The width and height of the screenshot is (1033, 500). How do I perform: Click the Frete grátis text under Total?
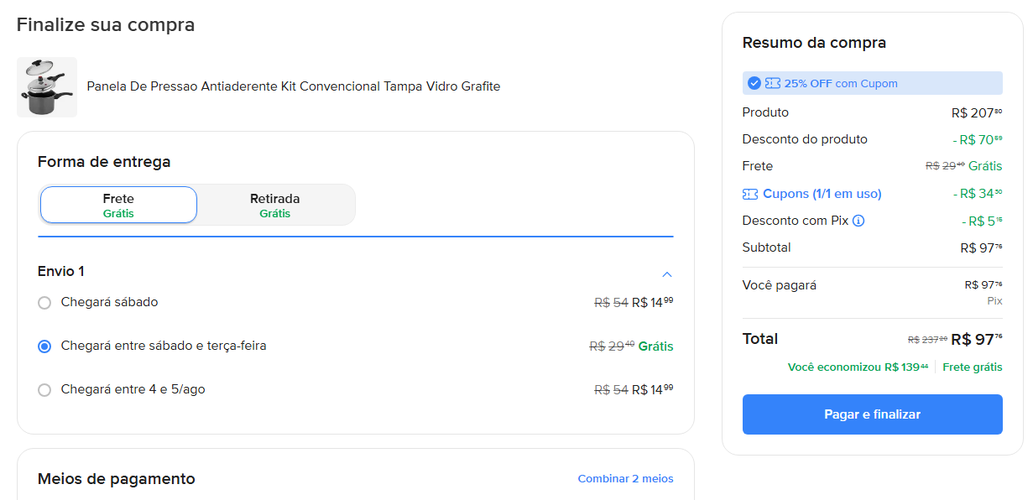point(972,367)
